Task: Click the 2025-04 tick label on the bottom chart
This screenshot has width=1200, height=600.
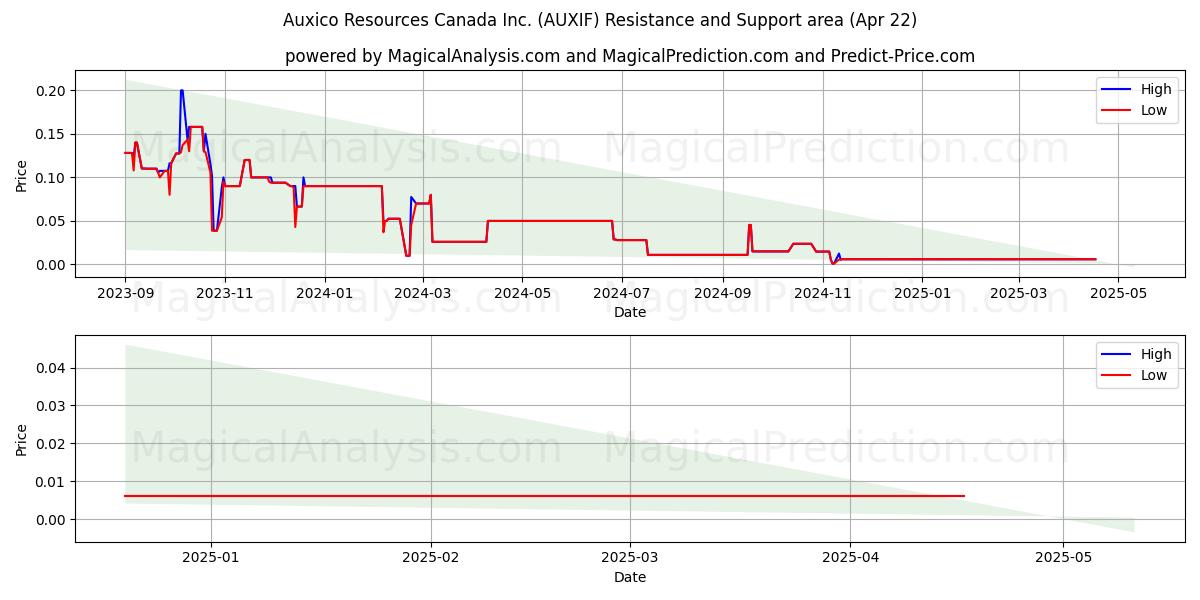Action: 851,558
